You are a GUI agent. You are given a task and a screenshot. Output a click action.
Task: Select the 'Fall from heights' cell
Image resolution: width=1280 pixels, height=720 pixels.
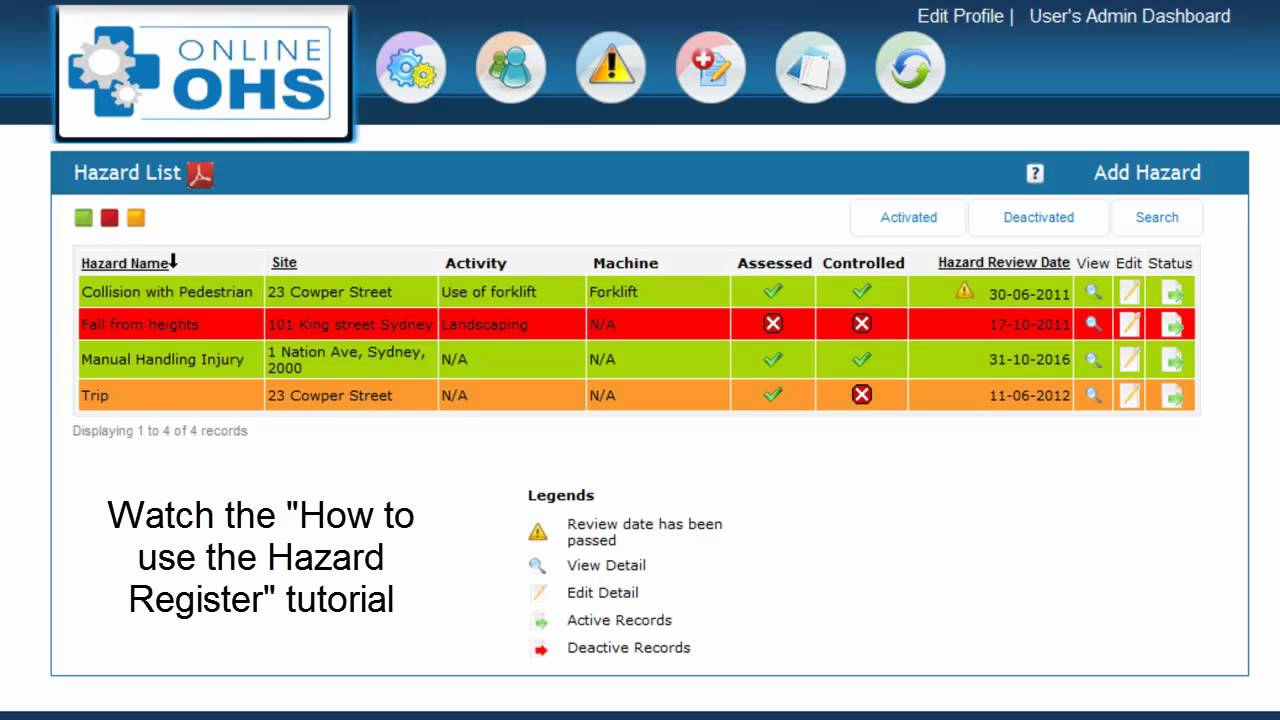tap(171, 324)
